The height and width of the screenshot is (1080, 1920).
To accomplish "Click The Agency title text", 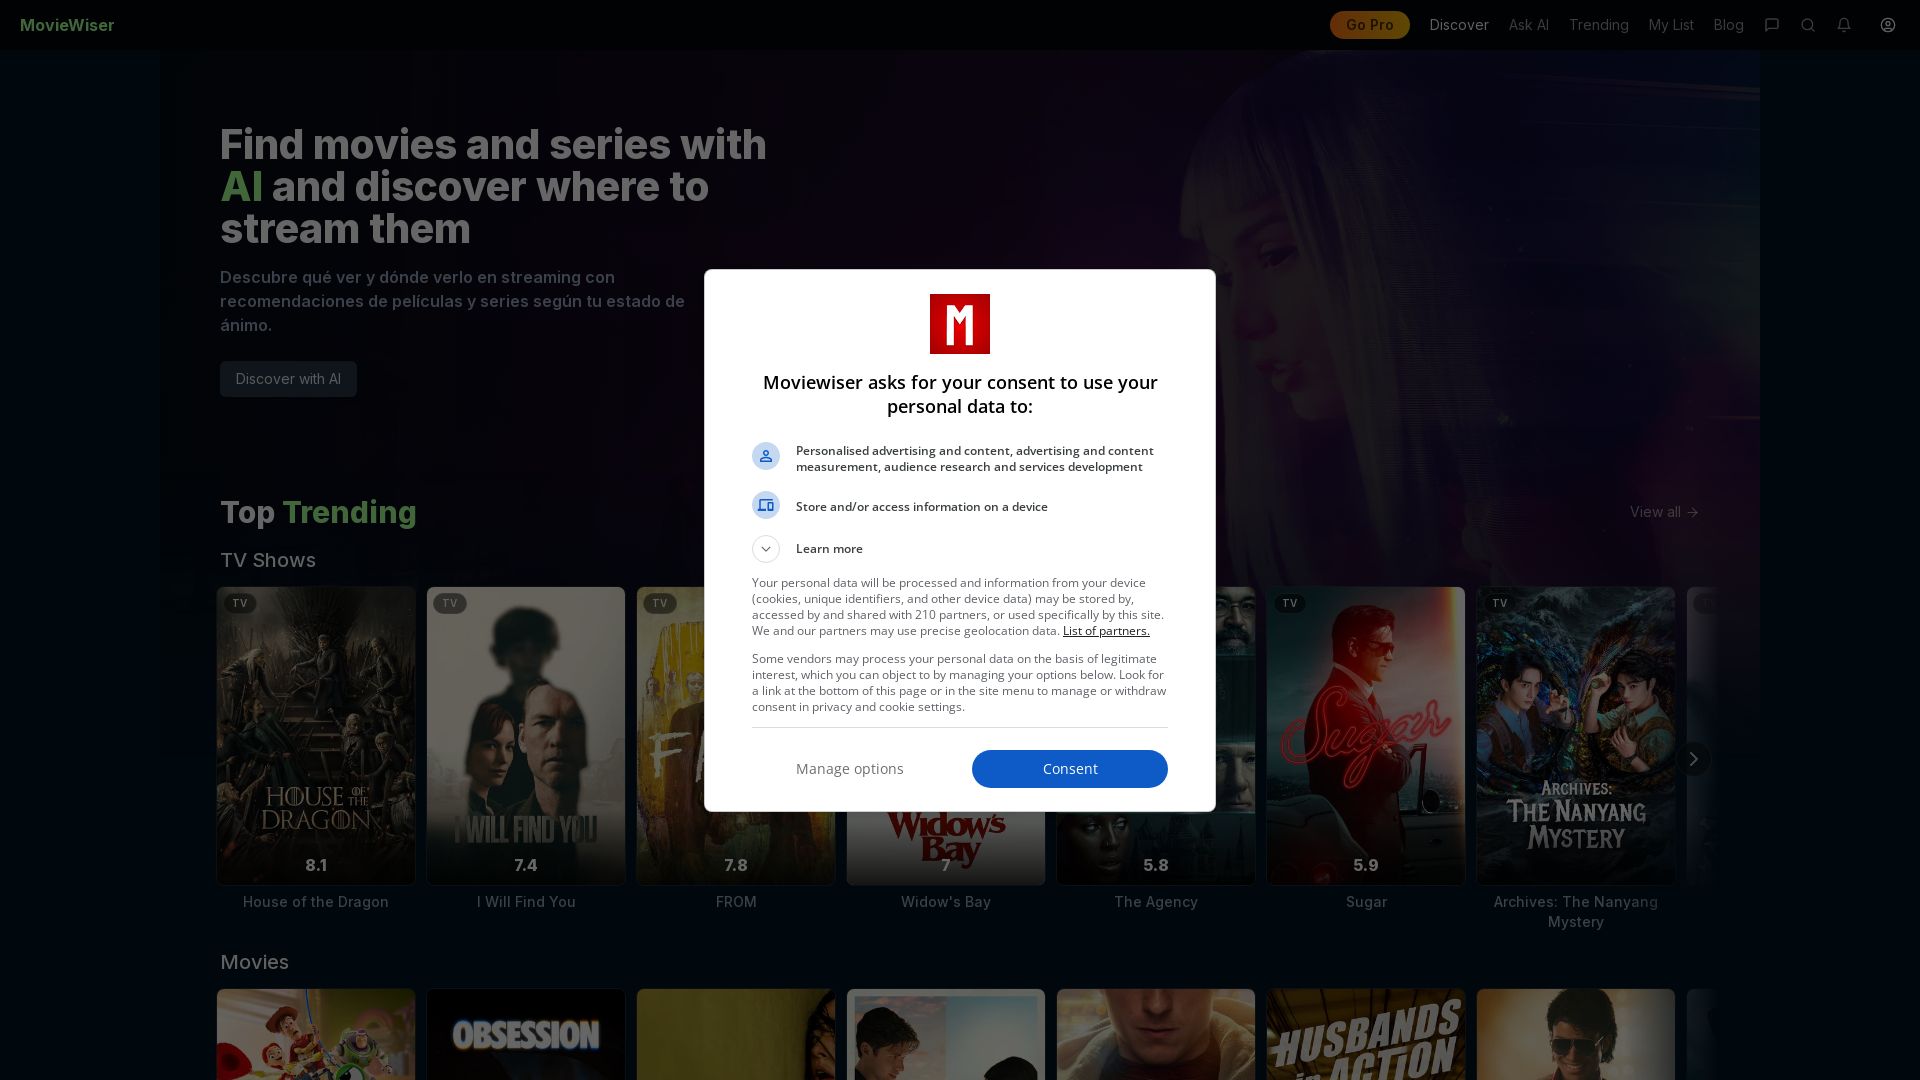I will (1156, 902).
